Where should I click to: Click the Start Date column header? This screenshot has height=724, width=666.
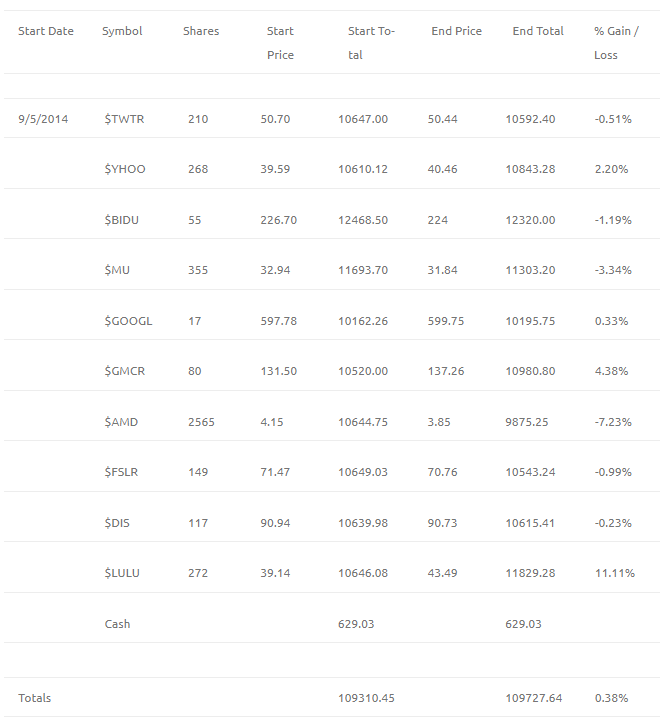(46, 31)
